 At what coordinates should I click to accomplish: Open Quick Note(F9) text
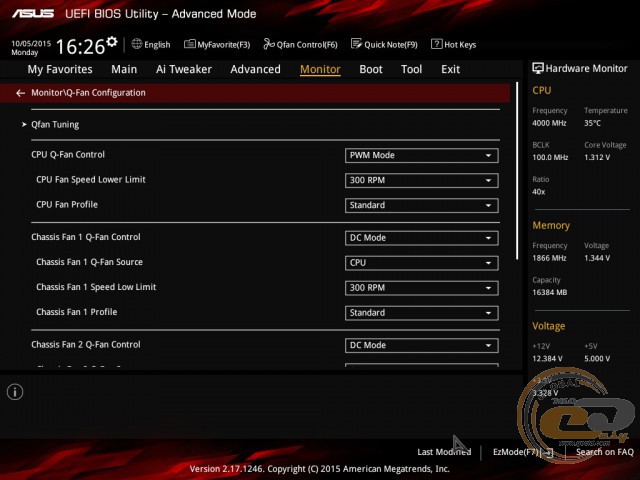391,44
